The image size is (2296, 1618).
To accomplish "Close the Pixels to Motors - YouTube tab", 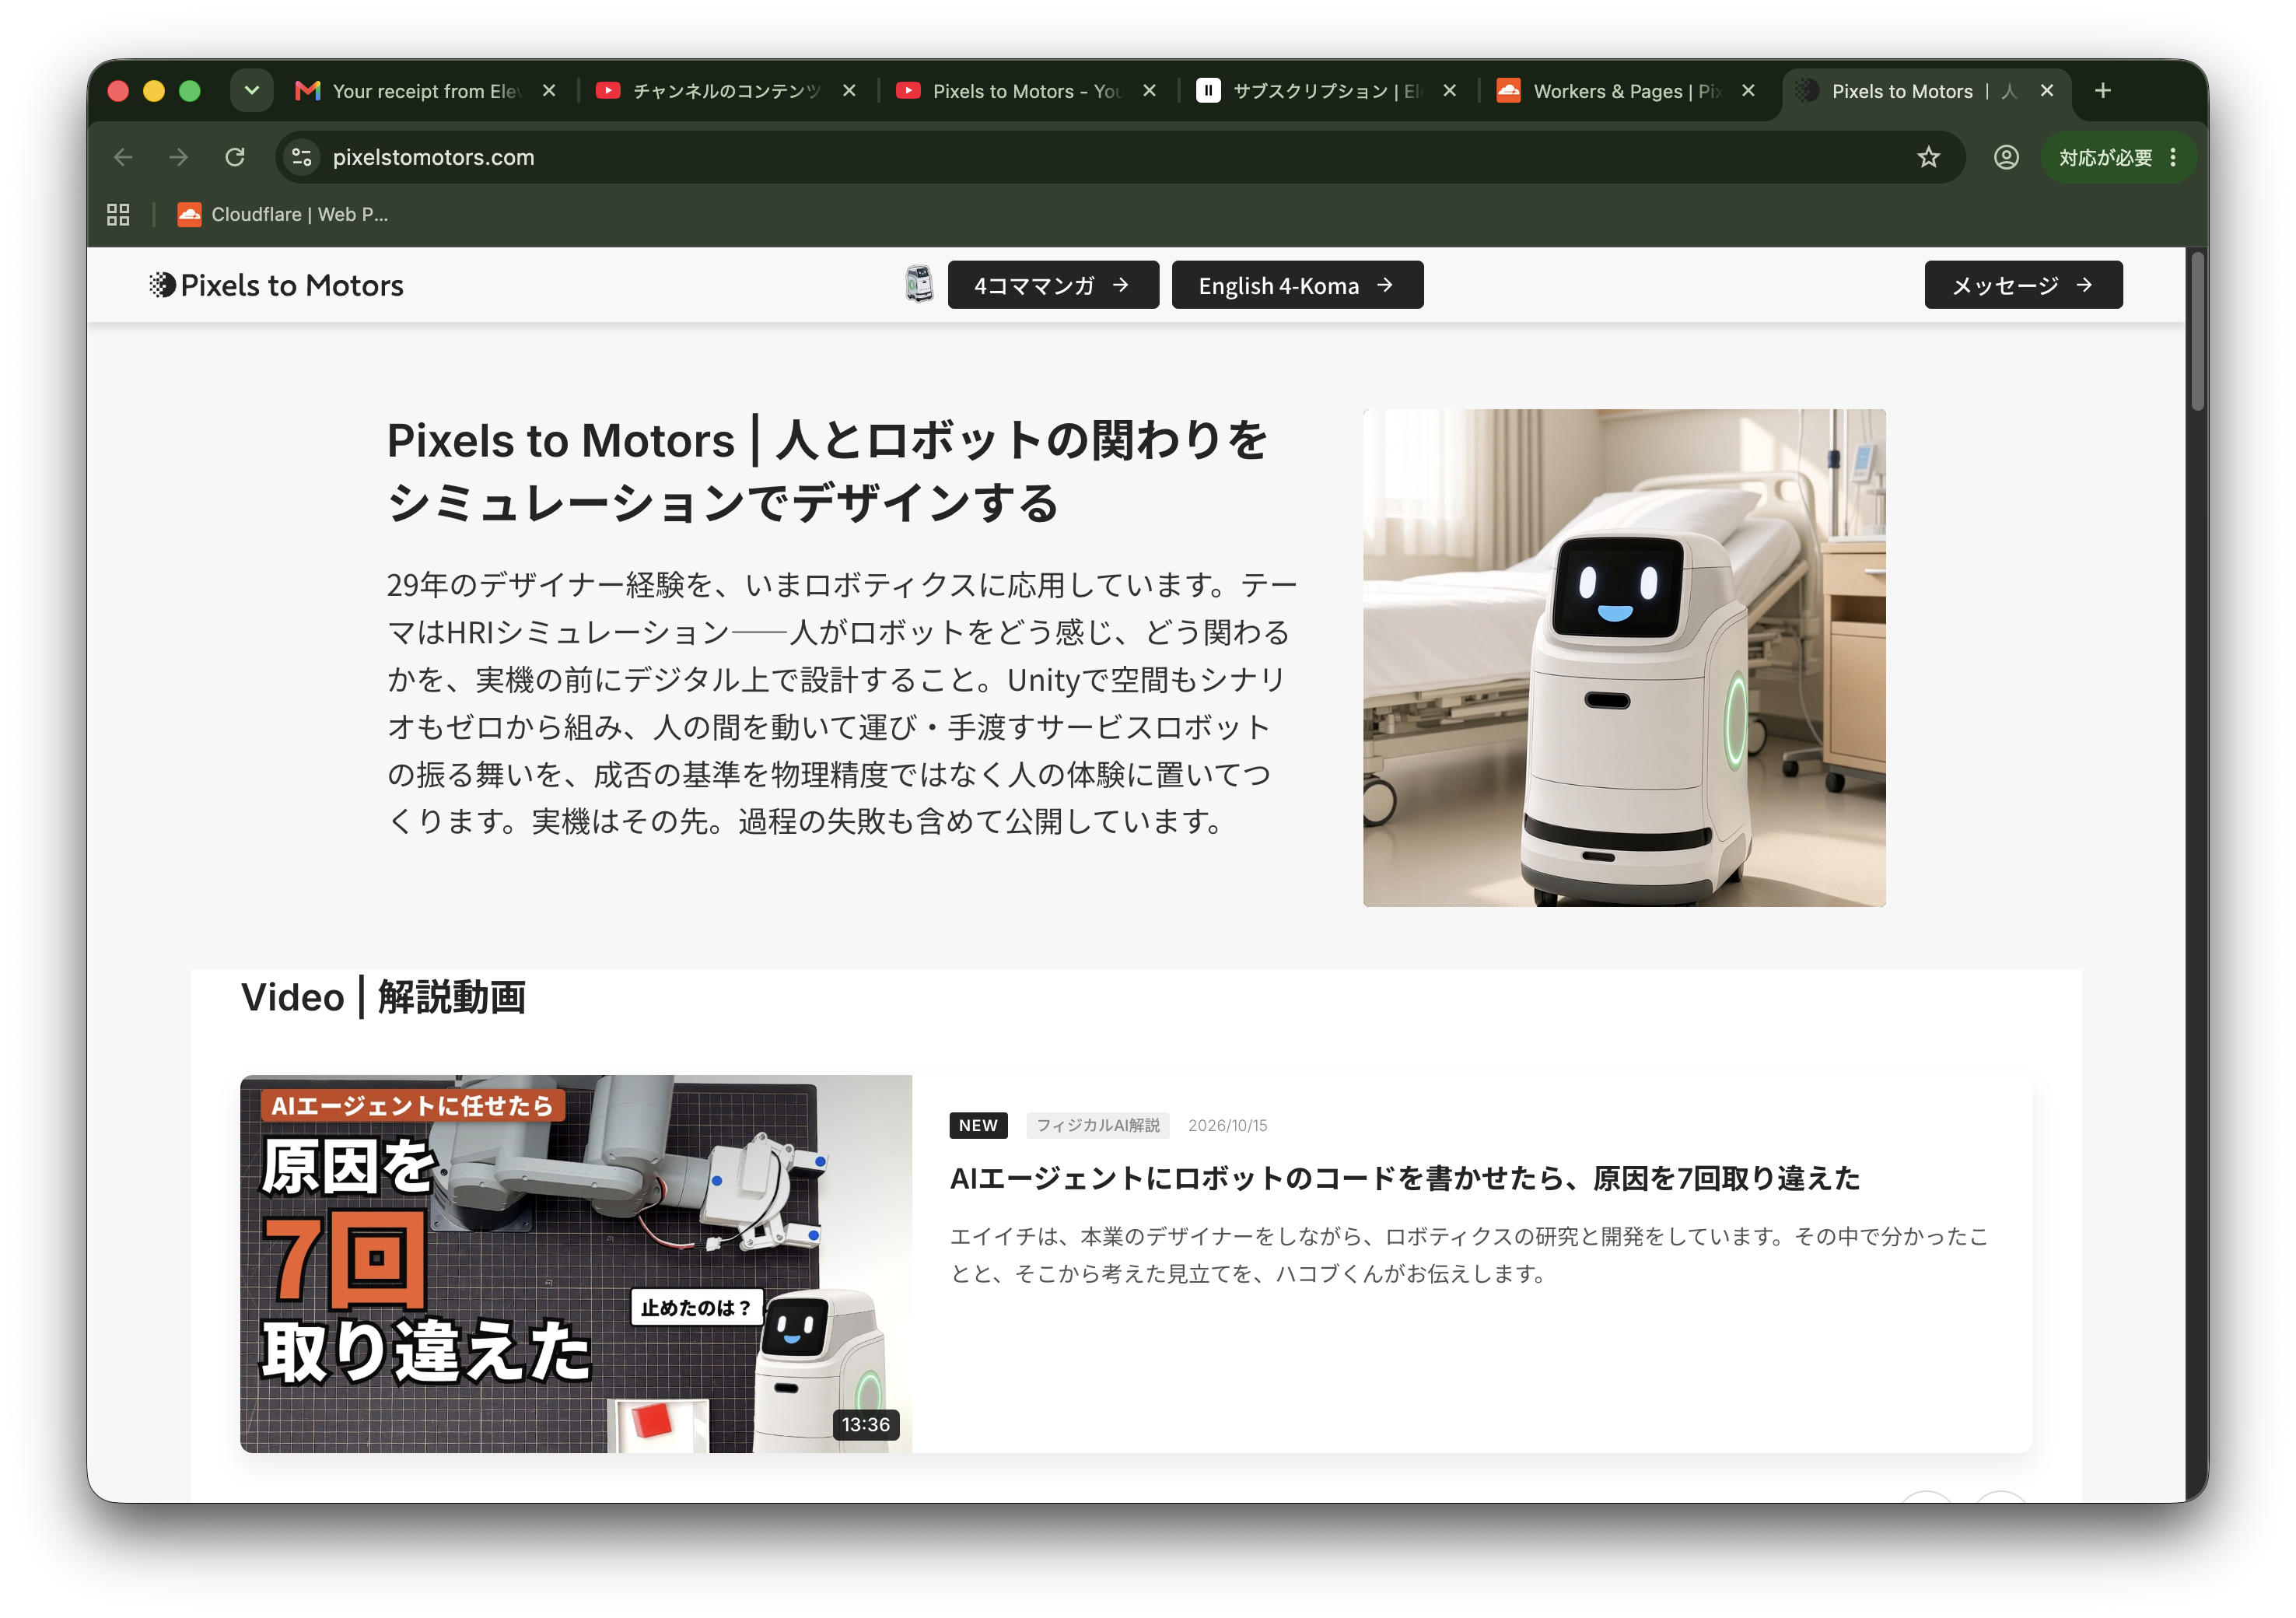I will point(1149,91).
